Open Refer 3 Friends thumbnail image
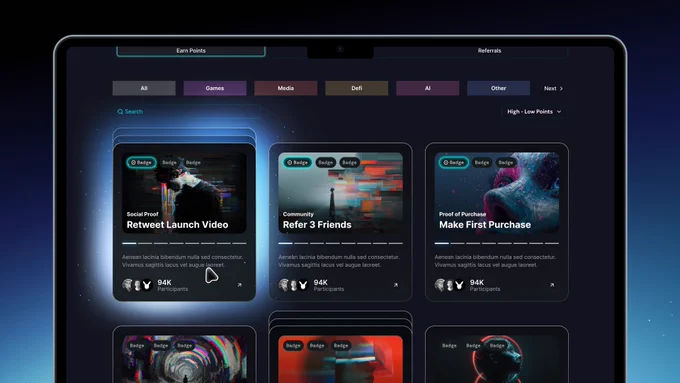 (340, 193)
